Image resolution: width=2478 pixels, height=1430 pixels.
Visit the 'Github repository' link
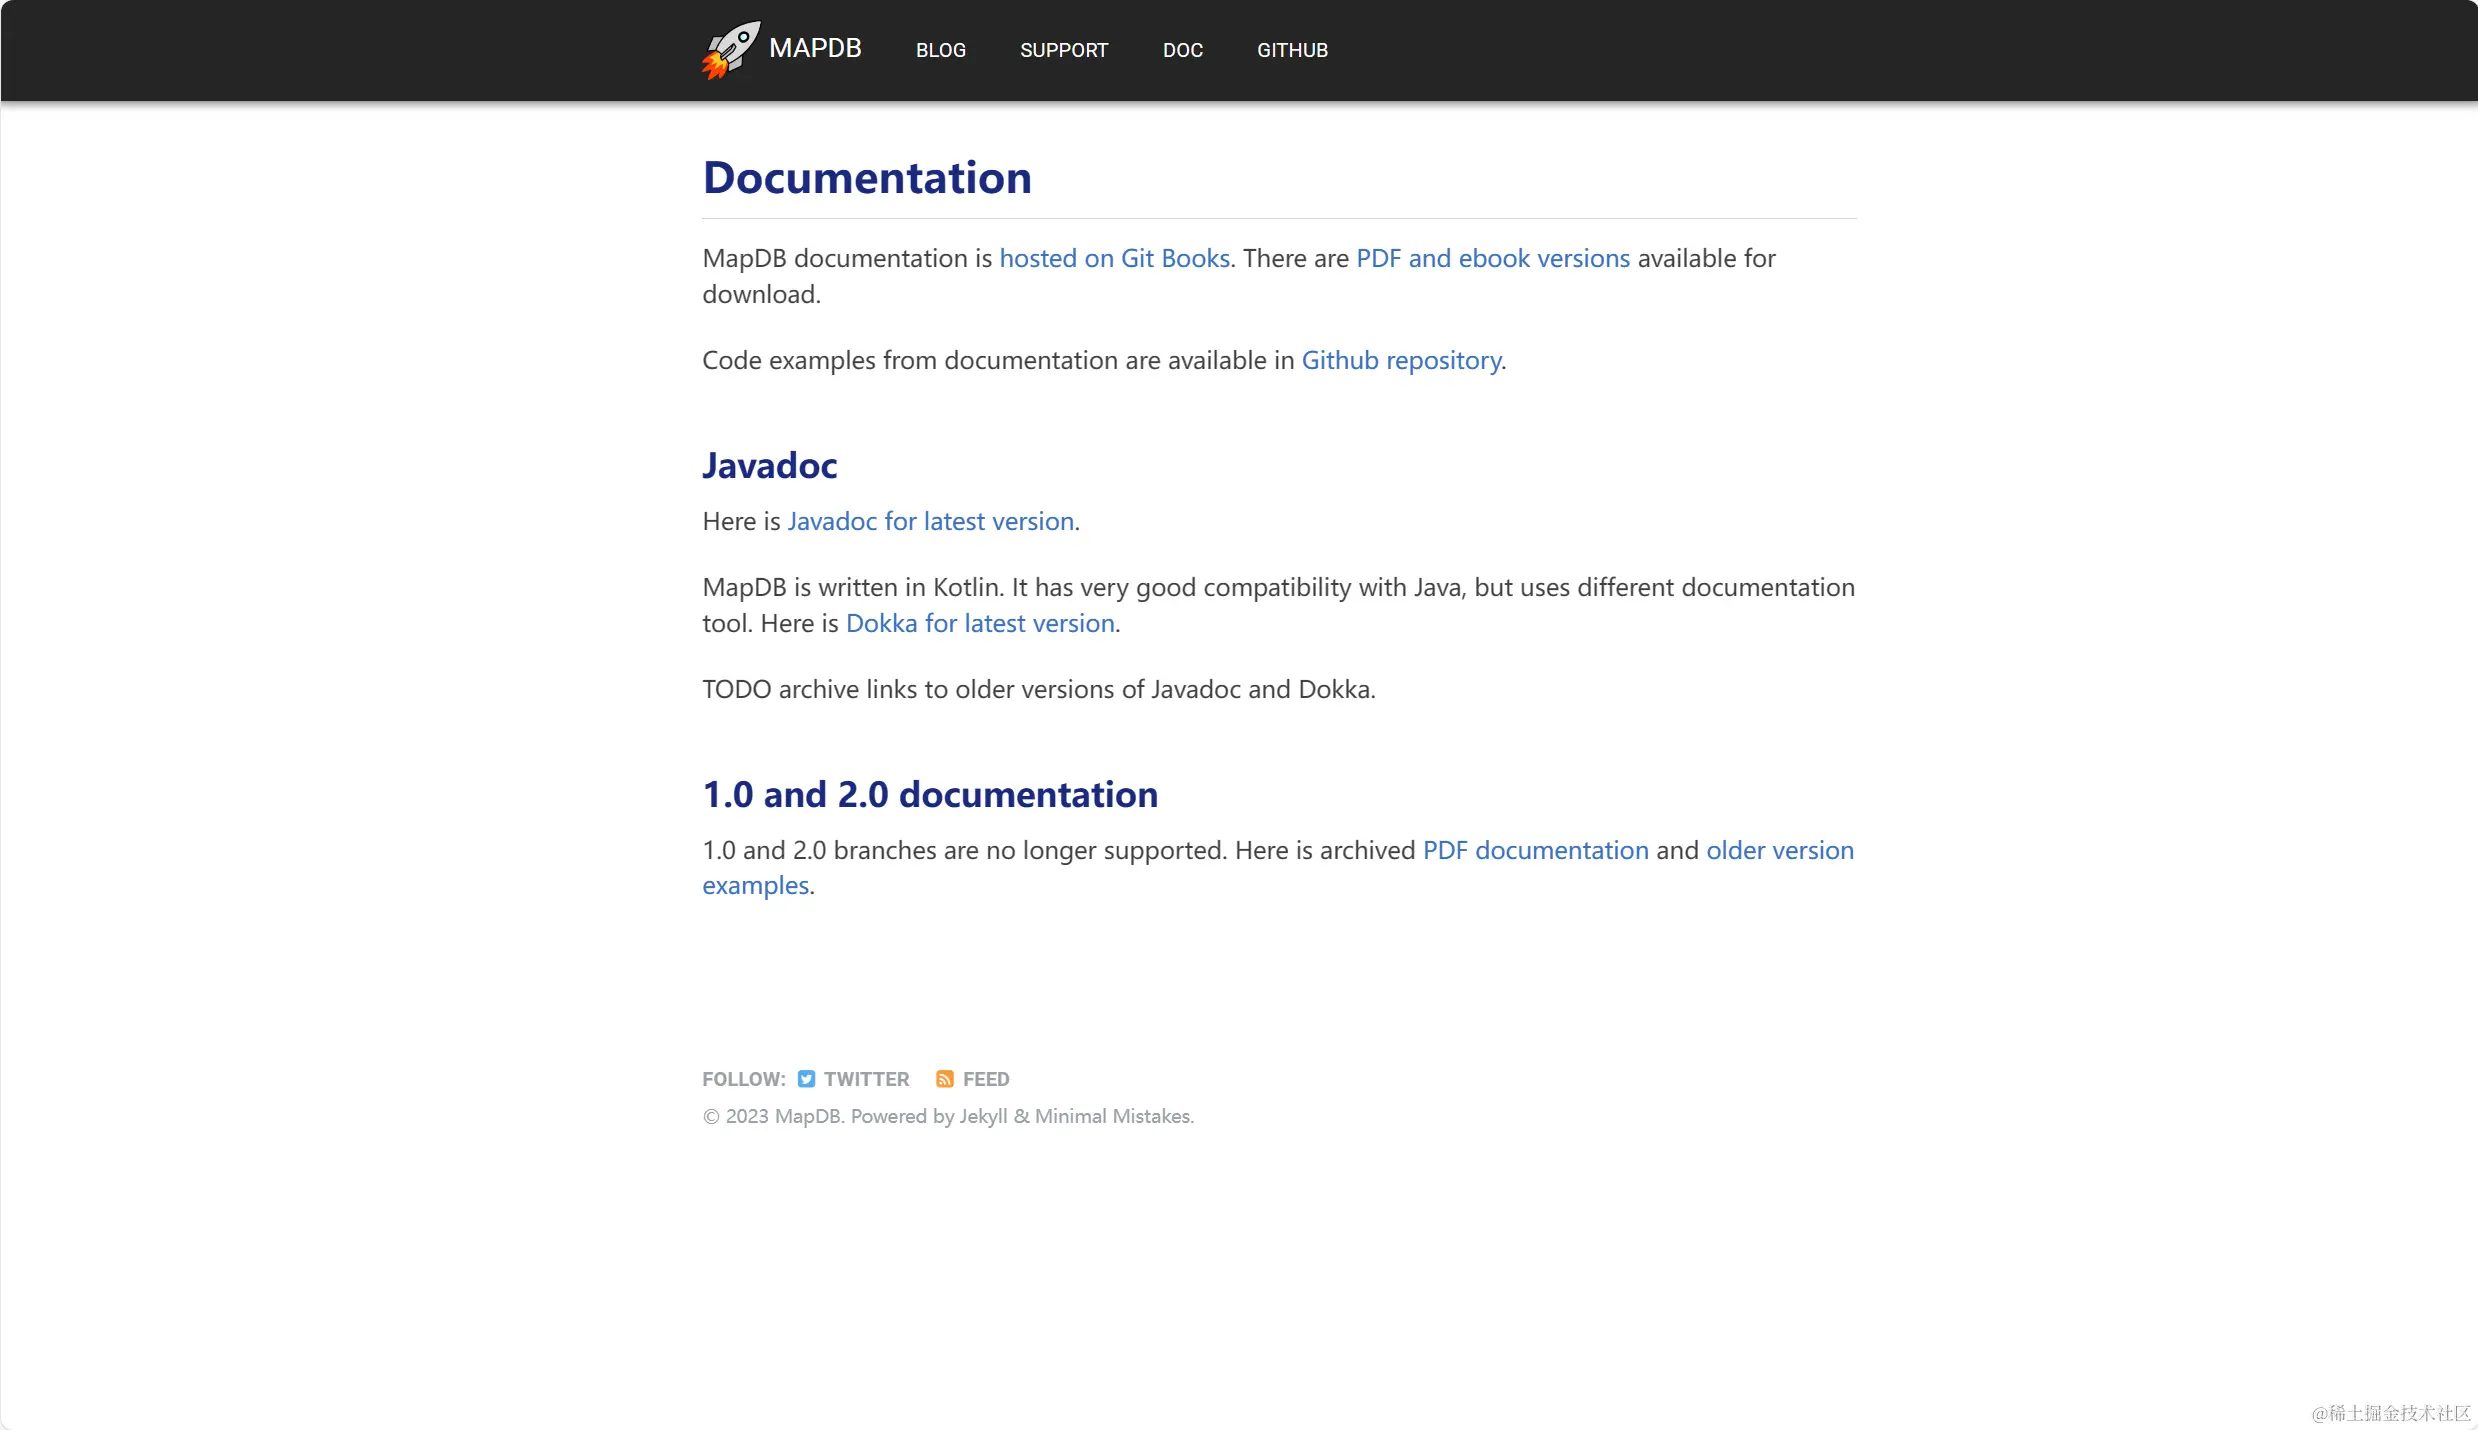click(1401, 360)
